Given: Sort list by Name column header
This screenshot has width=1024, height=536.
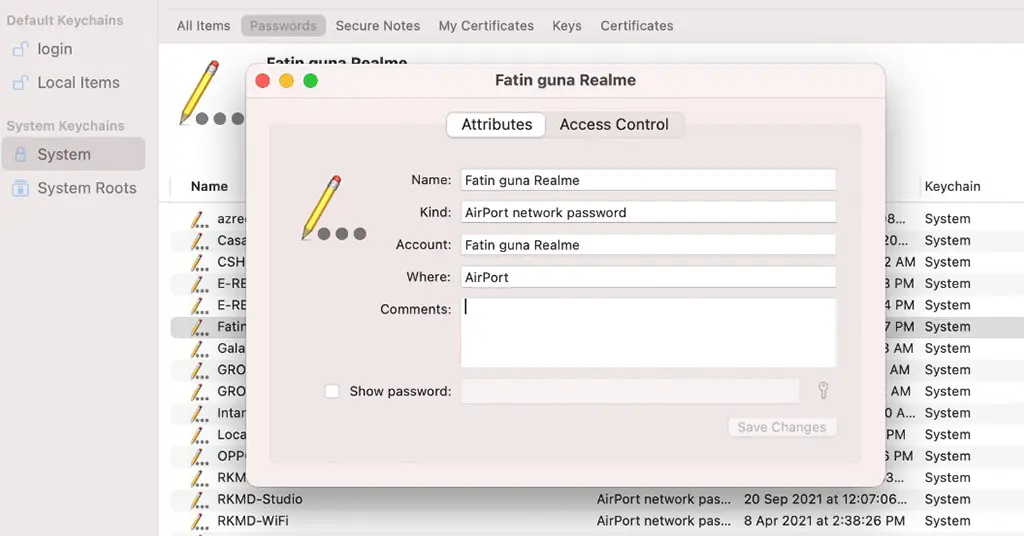Looking at the screenshot, I should tap(209, 186).
